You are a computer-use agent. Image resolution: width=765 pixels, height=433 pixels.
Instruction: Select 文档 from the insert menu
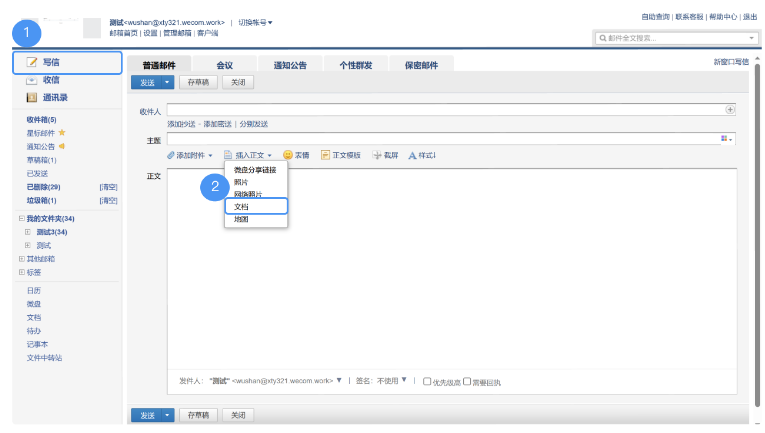[x=241, y=206]
